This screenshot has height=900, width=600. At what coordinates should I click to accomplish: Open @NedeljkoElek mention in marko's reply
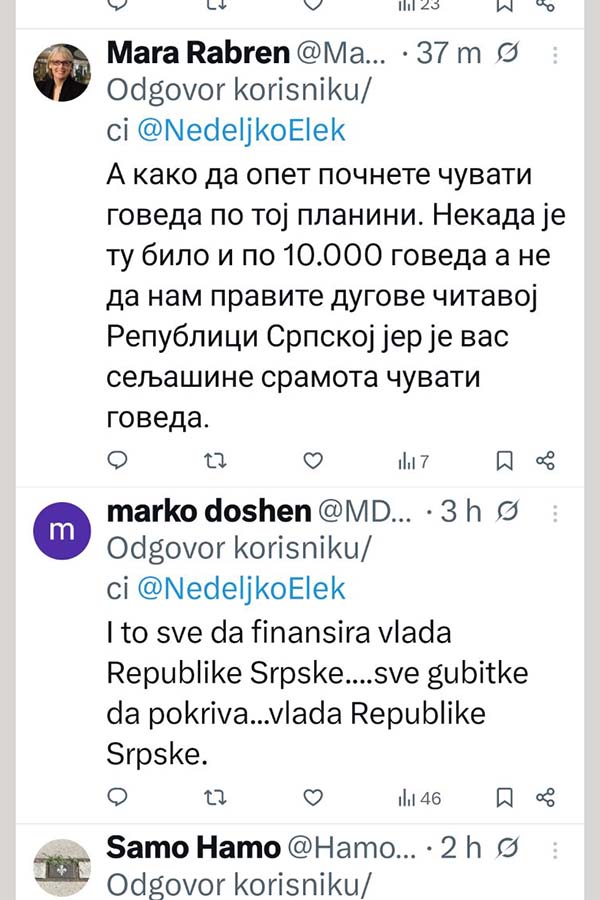point(241,588)
